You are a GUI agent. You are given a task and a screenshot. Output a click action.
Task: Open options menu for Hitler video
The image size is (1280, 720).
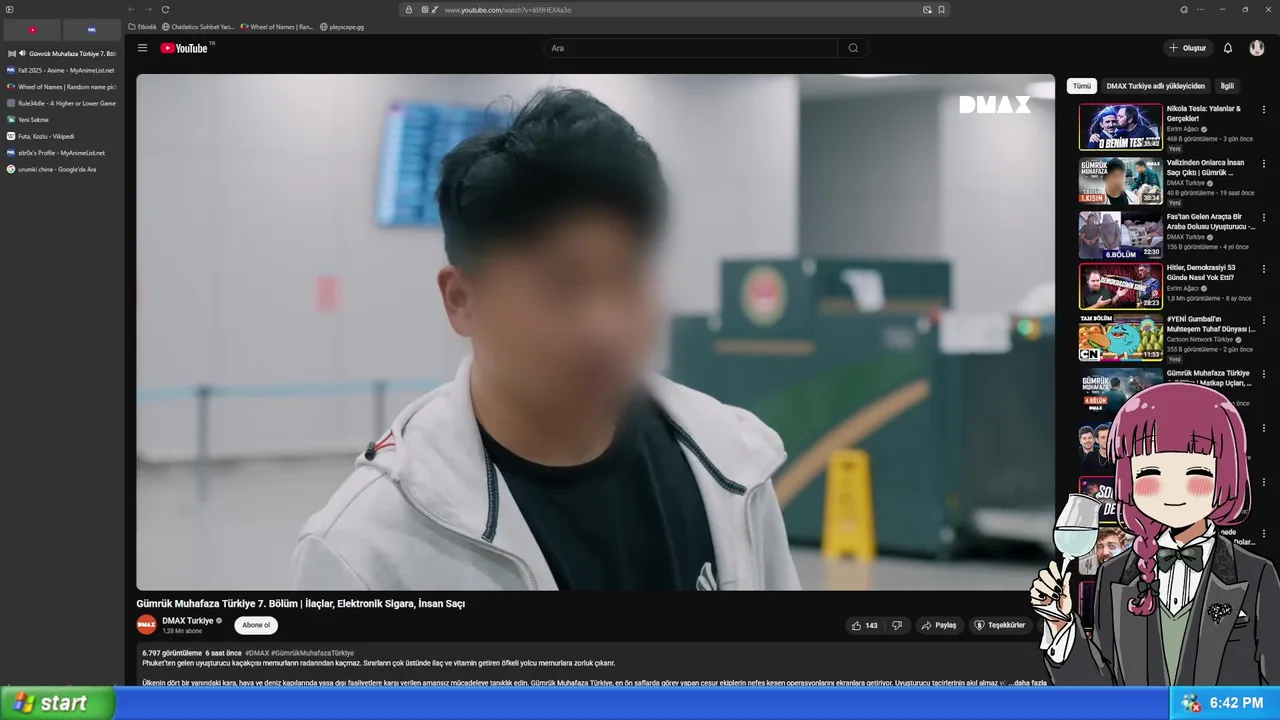coord(1263,269)
